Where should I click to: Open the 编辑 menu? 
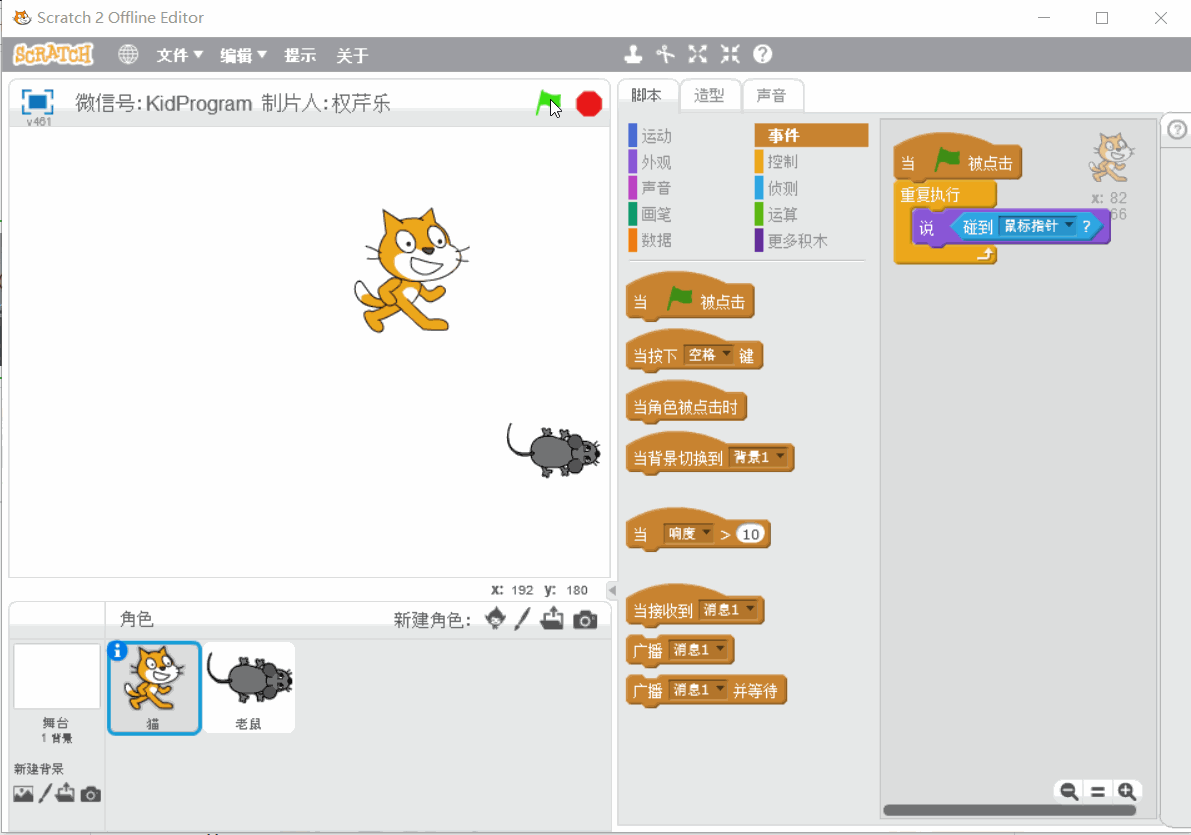tap(243, 55)
